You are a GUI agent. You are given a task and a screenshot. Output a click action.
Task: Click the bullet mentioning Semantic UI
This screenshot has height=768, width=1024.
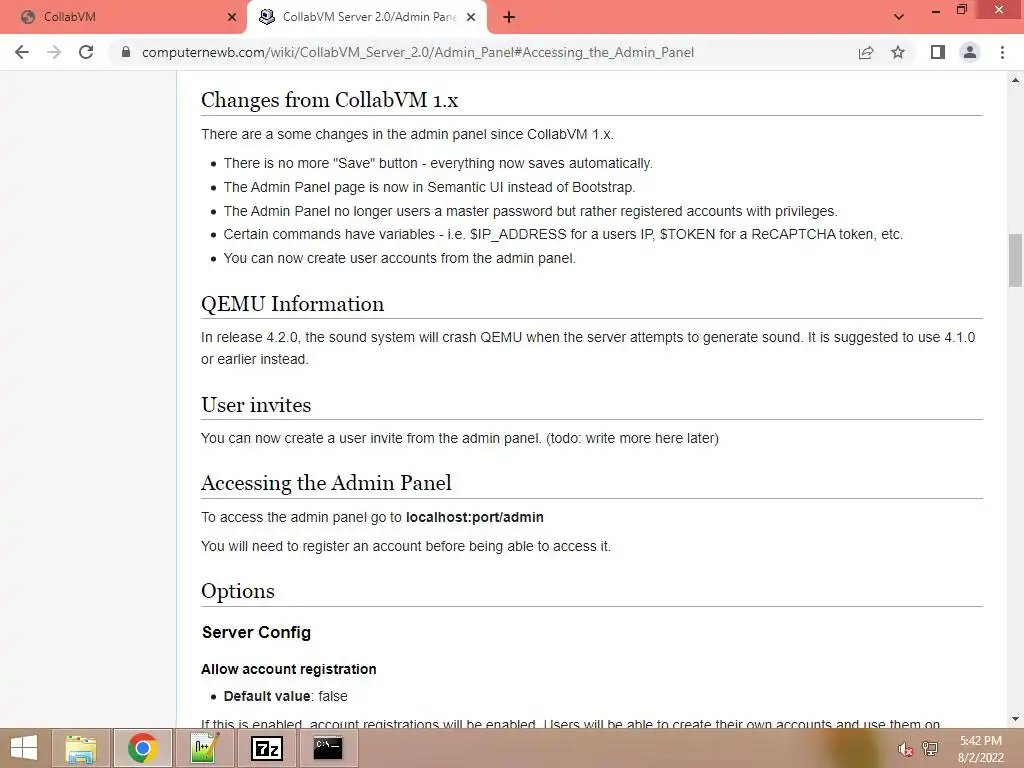pos(429,187)
